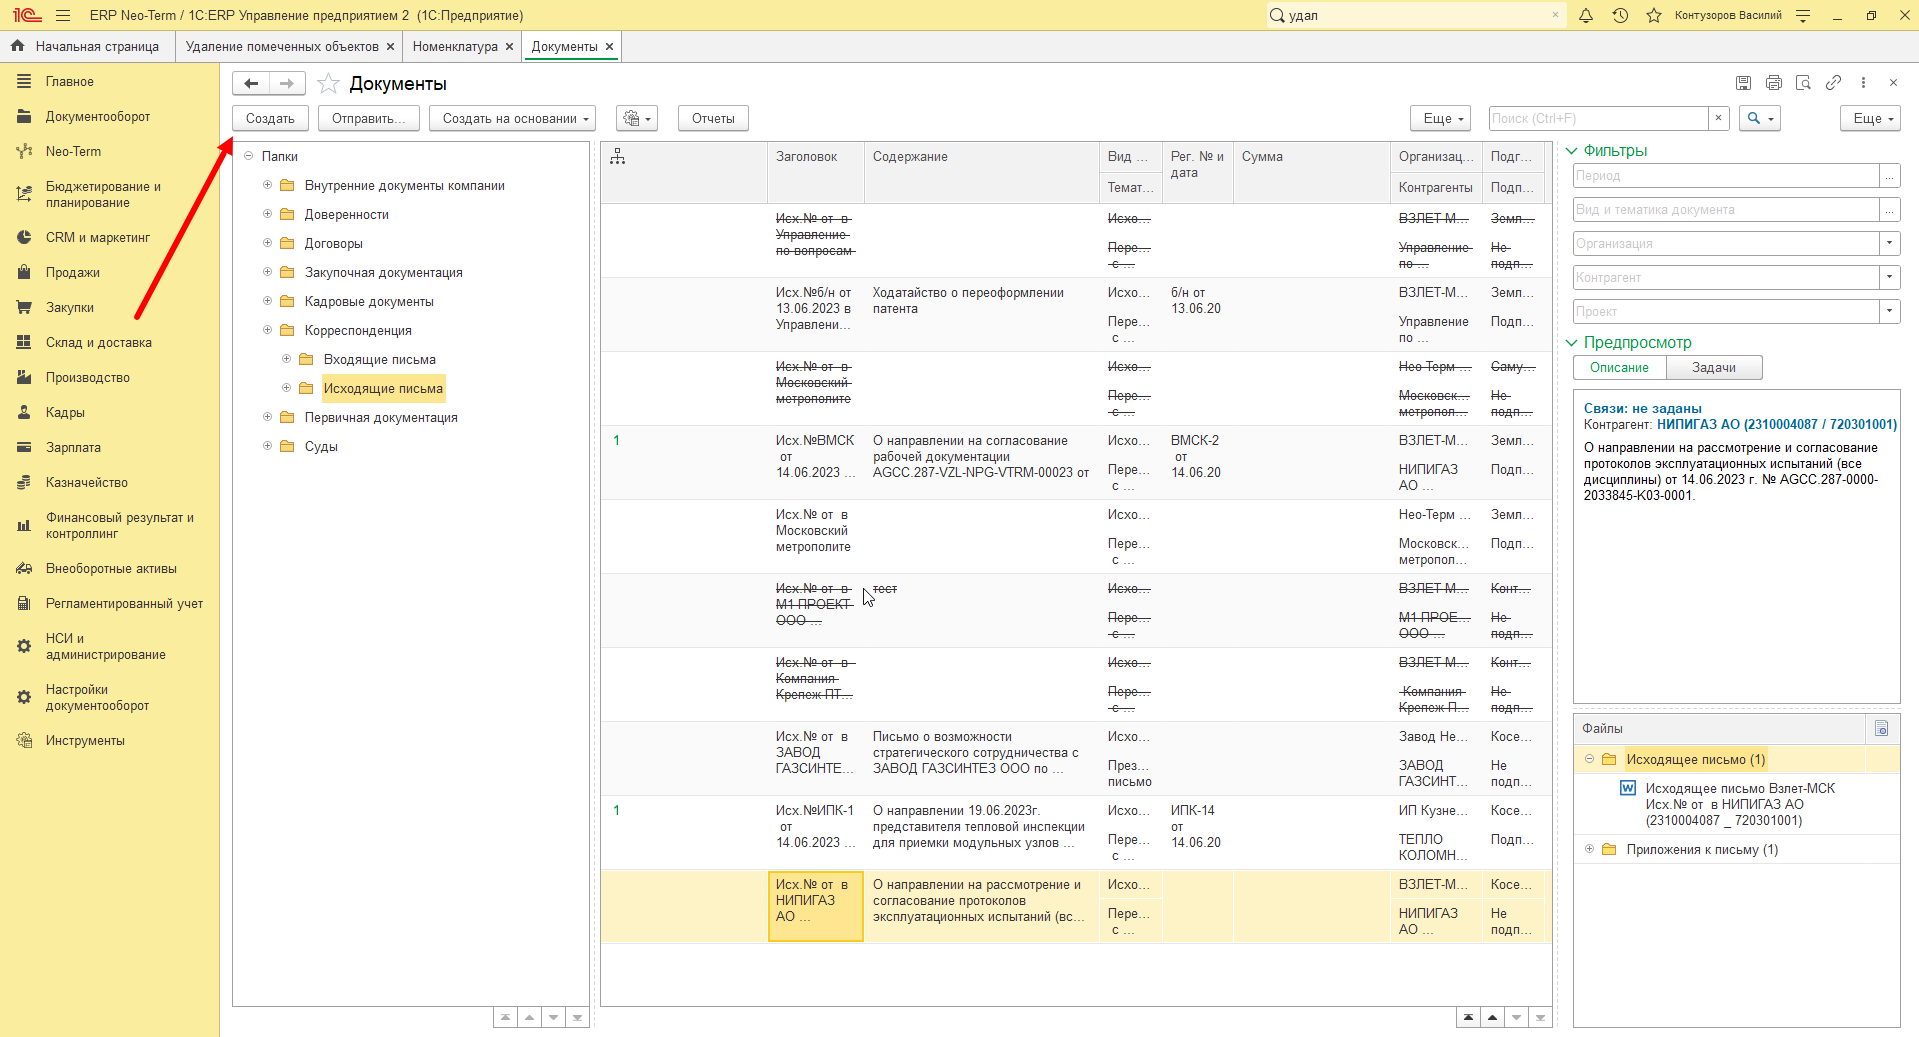The width and height of the screenshot is (1919, 1037).
Task: Switch to Начальная страница tab
Action: (x=97, y=46)
